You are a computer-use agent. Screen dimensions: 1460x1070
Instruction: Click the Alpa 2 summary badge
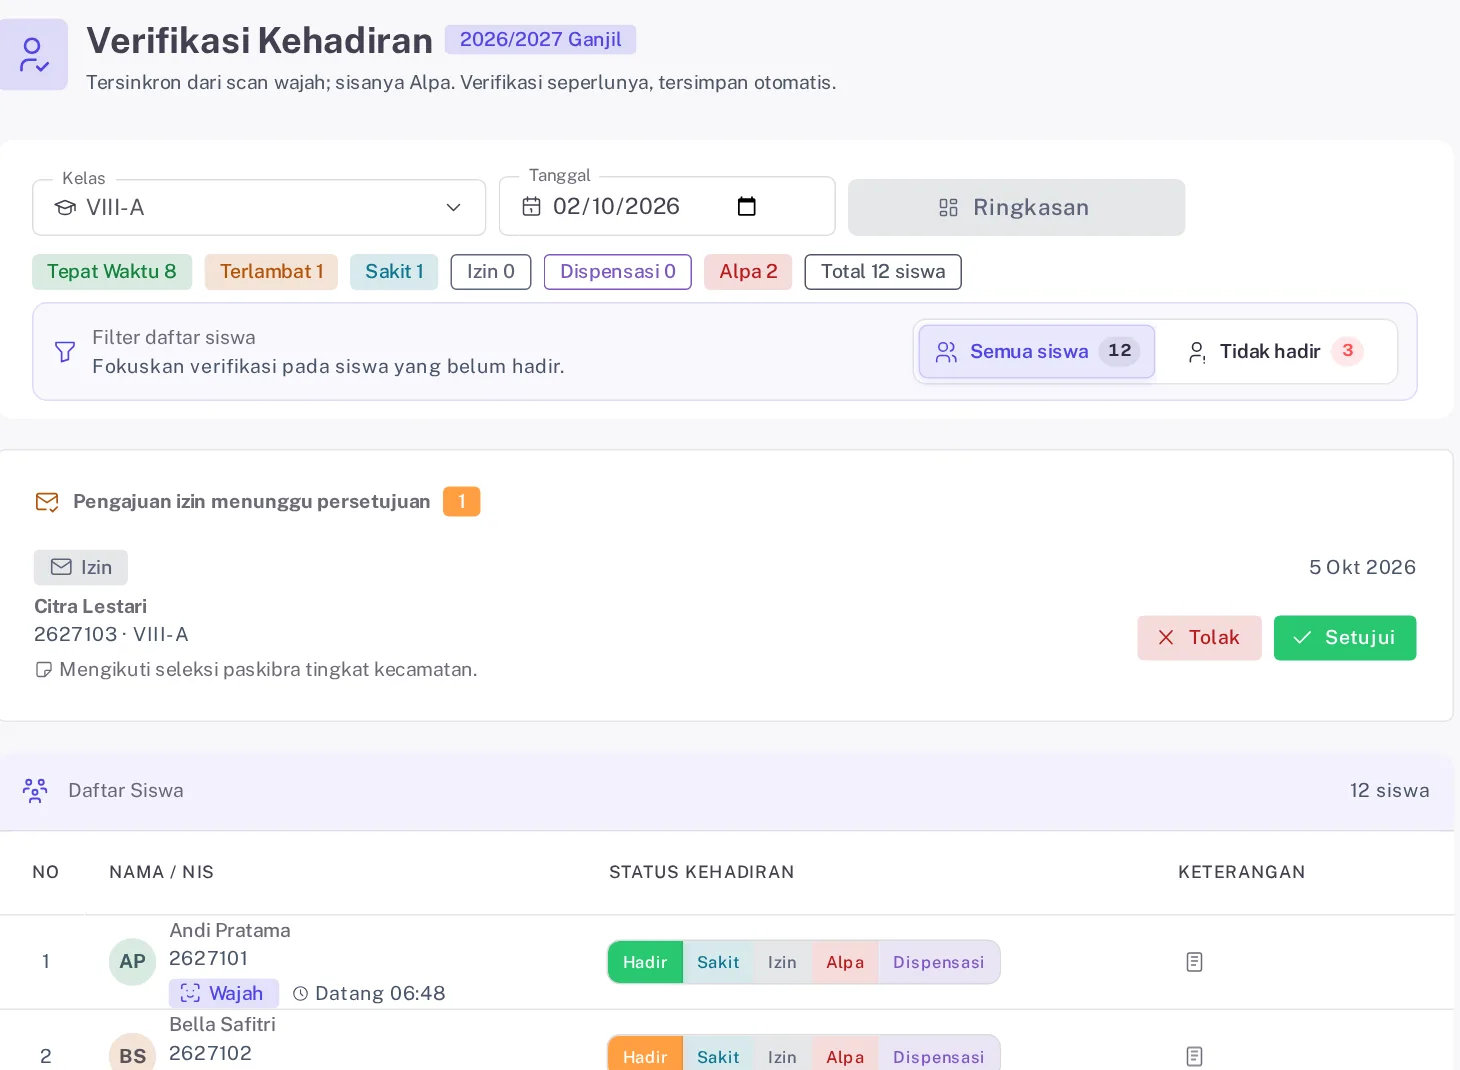(748, 272)
